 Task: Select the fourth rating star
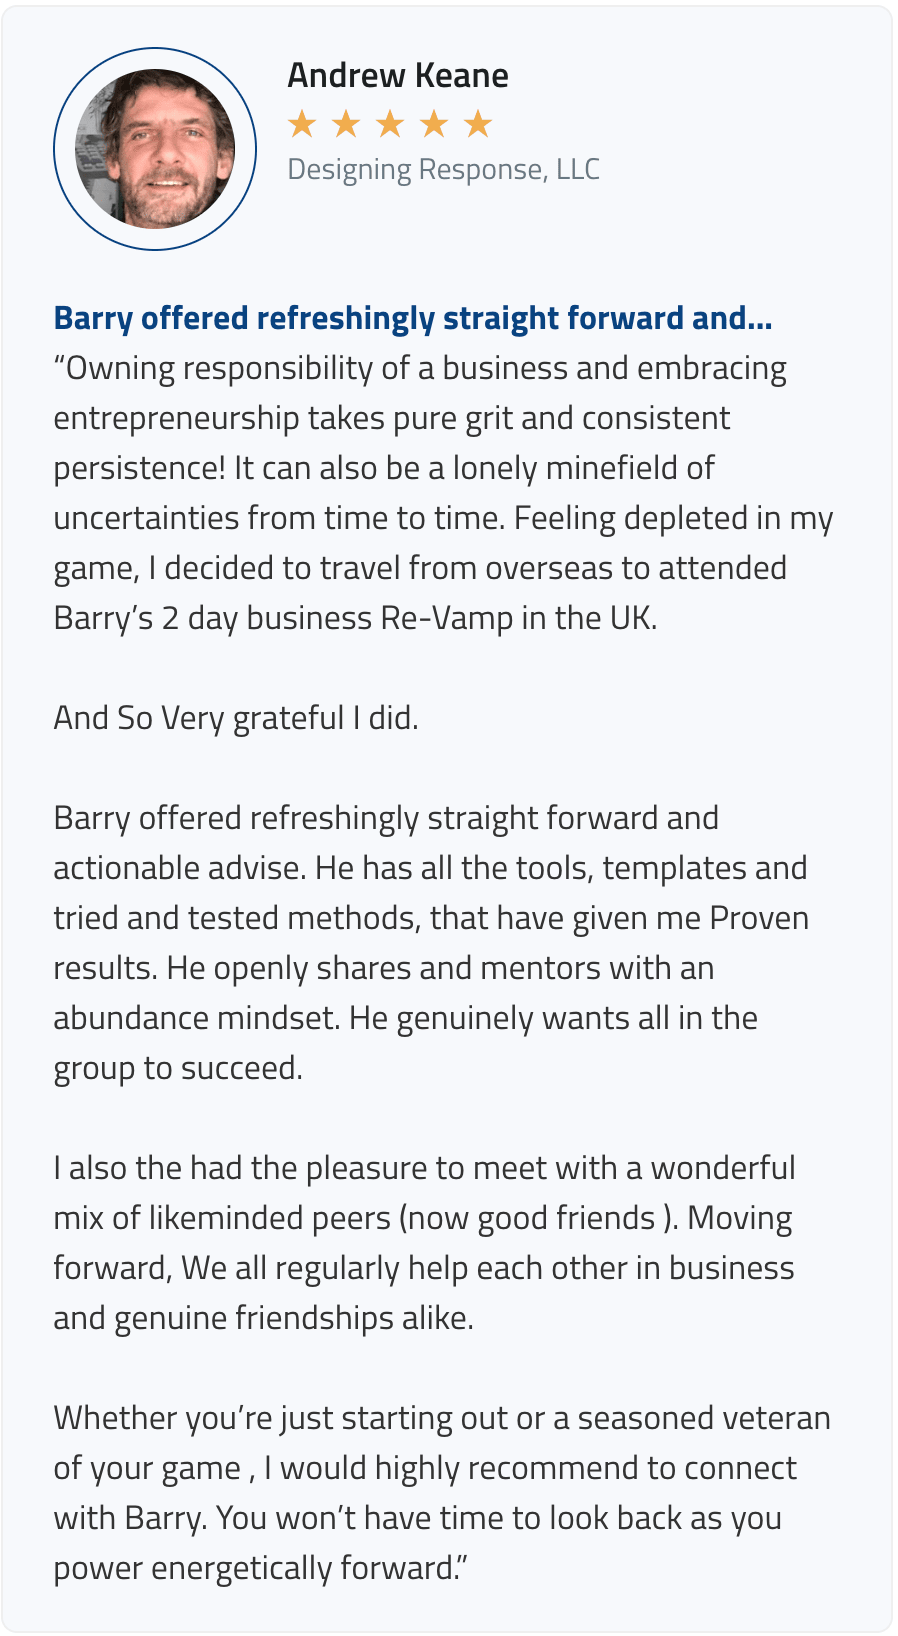click(434, 124)
